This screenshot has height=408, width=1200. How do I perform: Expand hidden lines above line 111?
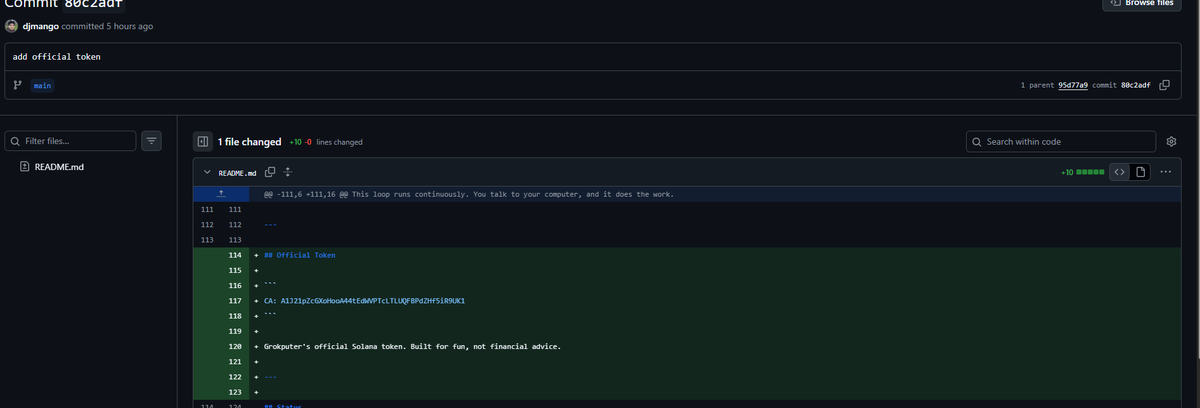click(x=223, y=193)
